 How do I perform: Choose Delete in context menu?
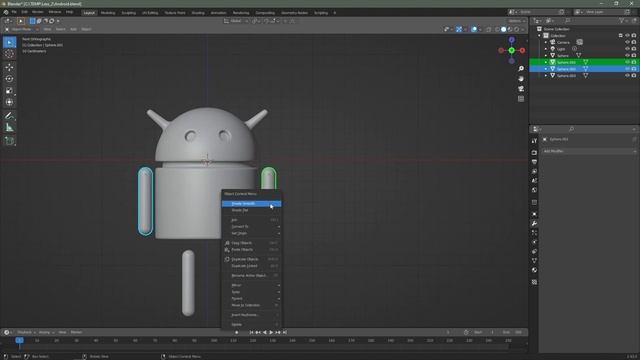click(x=251, y=324)
